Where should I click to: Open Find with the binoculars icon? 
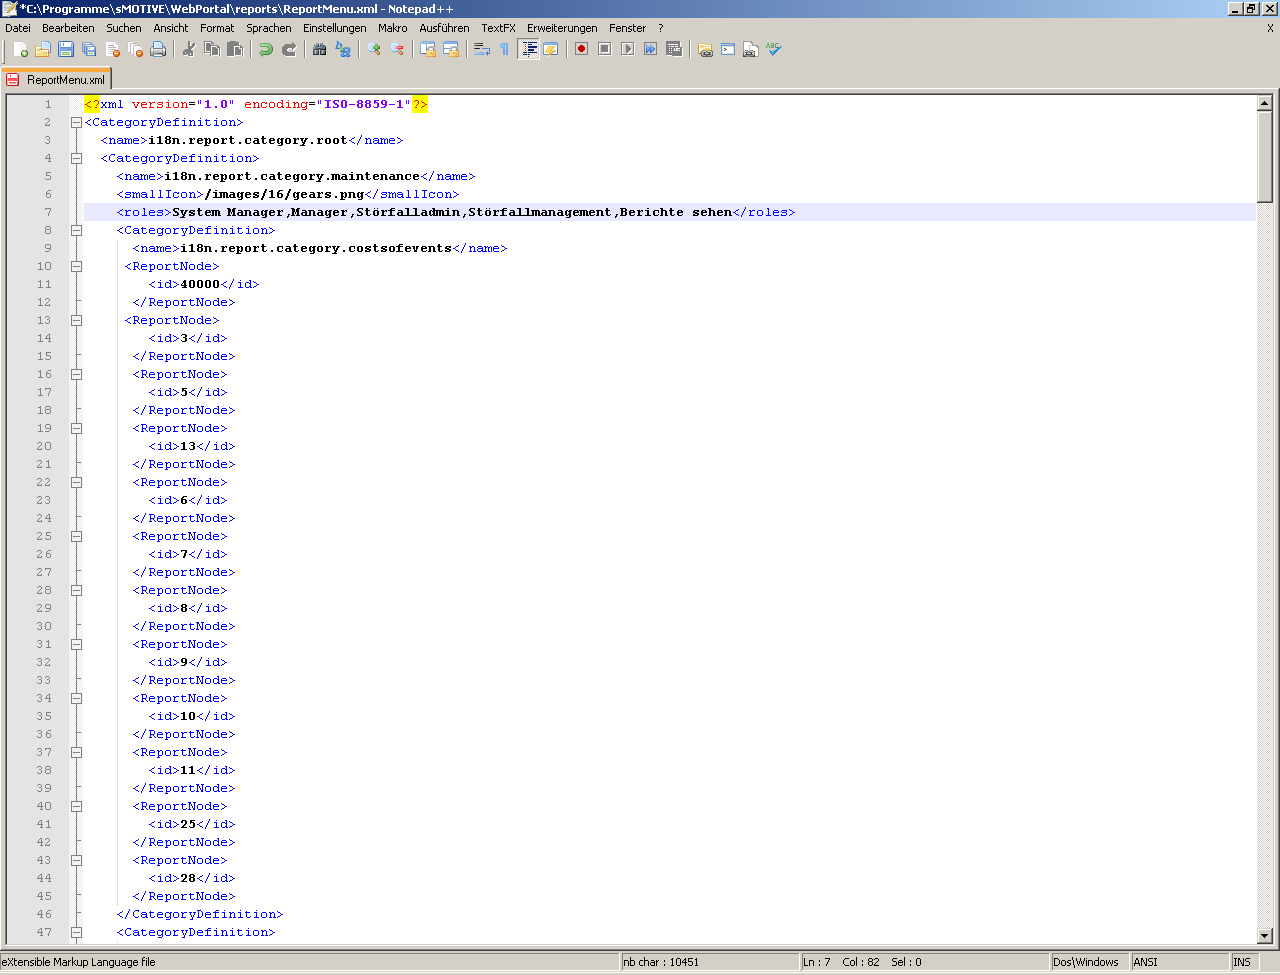[320, 49]
